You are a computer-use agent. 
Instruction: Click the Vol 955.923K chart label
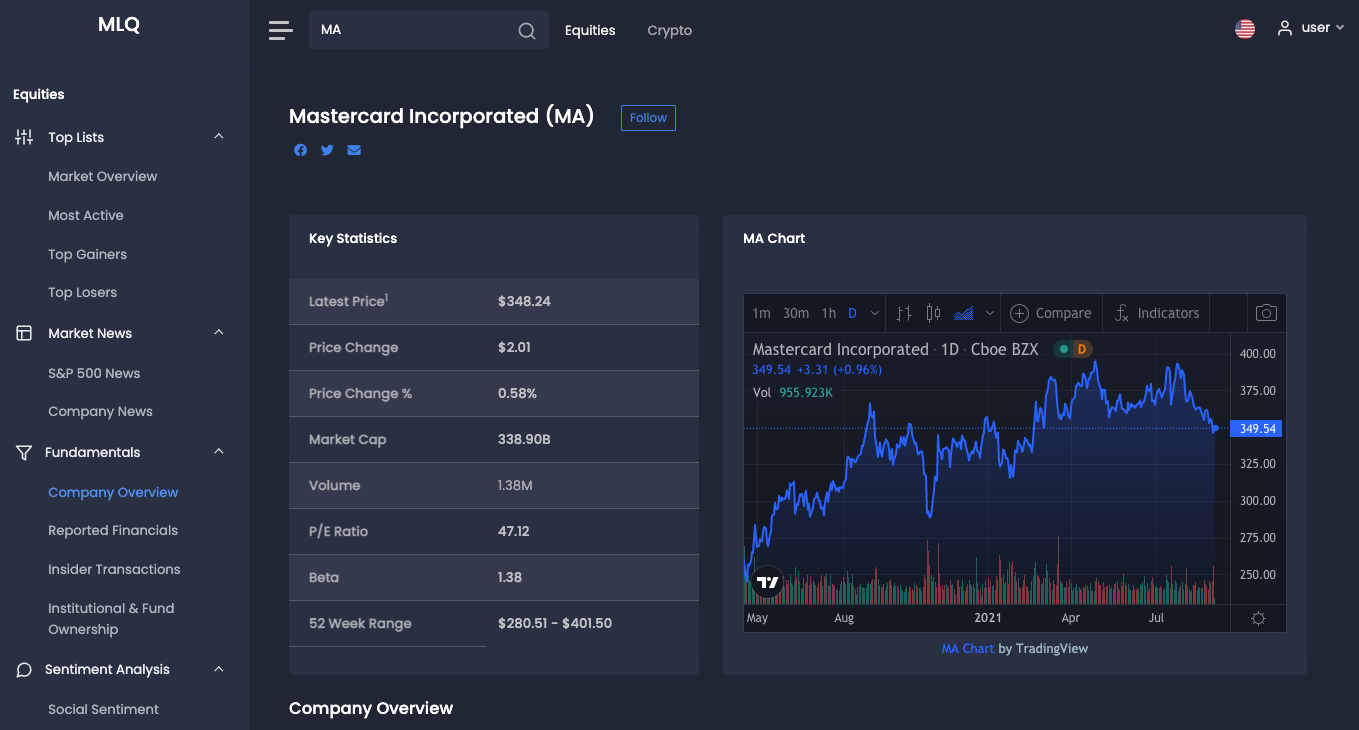(793, 393)
